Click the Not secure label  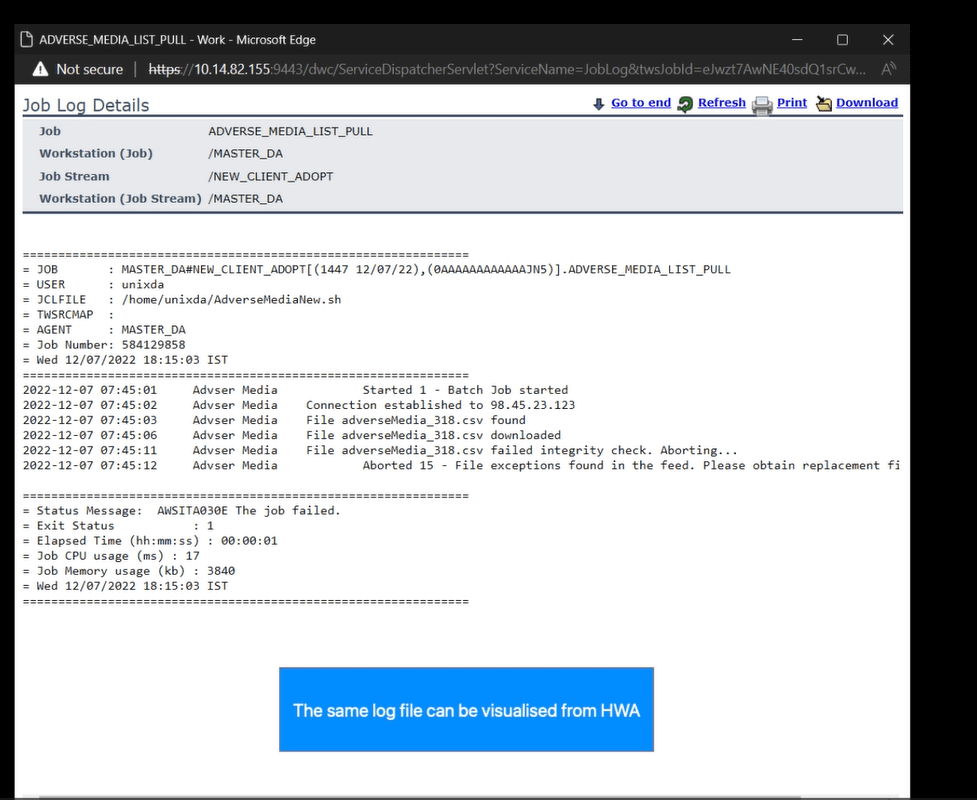89,69
